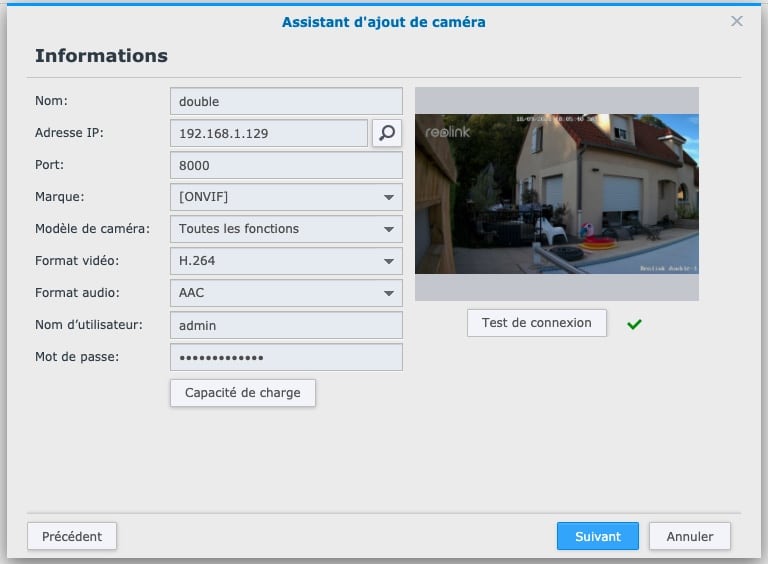This screenshot has width=768, height=564.
Task: Click the Format audio: label
Action: (x=77, y=293)
